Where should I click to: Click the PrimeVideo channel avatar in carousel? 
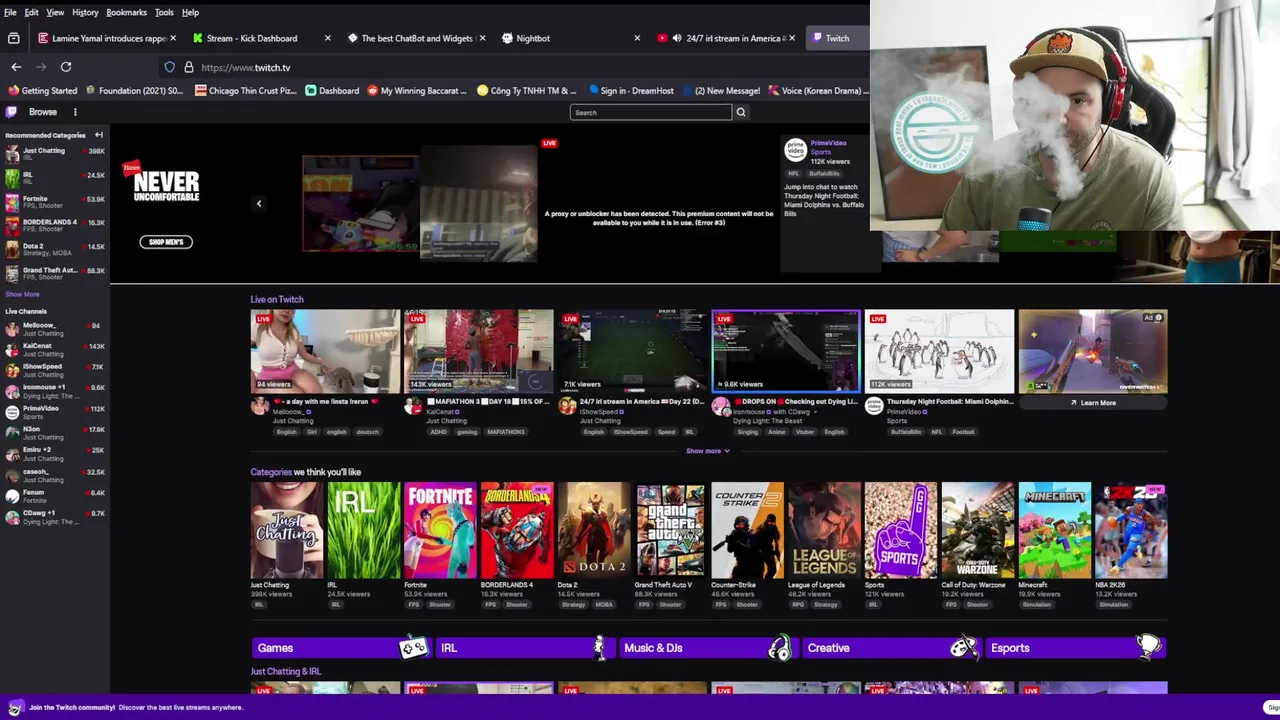tap(795, 150)
